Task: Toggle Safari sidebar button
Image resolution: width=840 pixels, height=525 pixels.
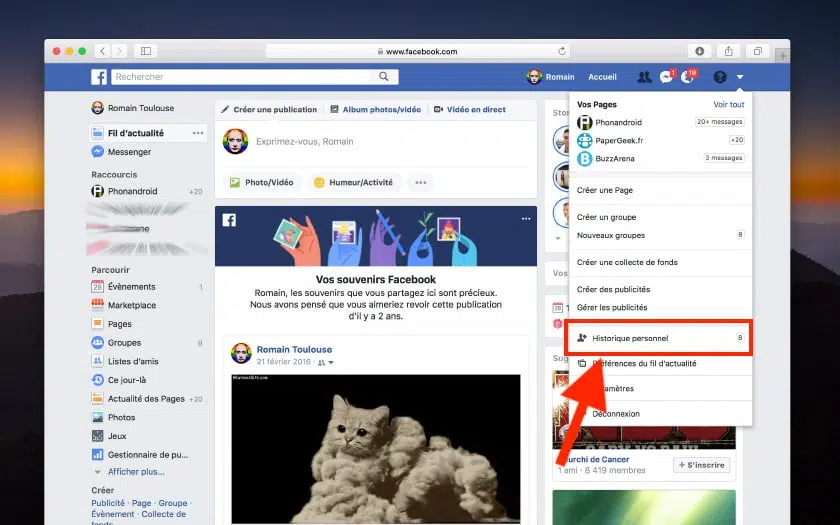Action: coord(146,51)
